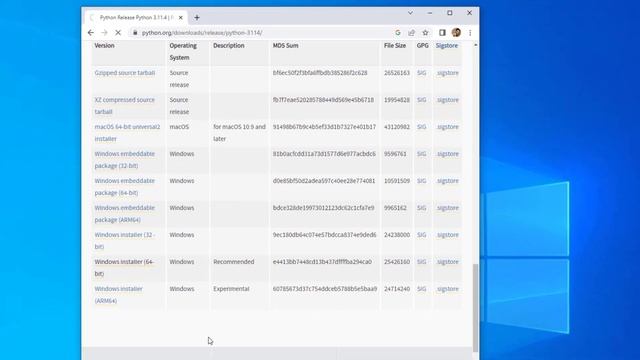Open .sigstore for embeddable package (ARM64)

coord(447,208)
